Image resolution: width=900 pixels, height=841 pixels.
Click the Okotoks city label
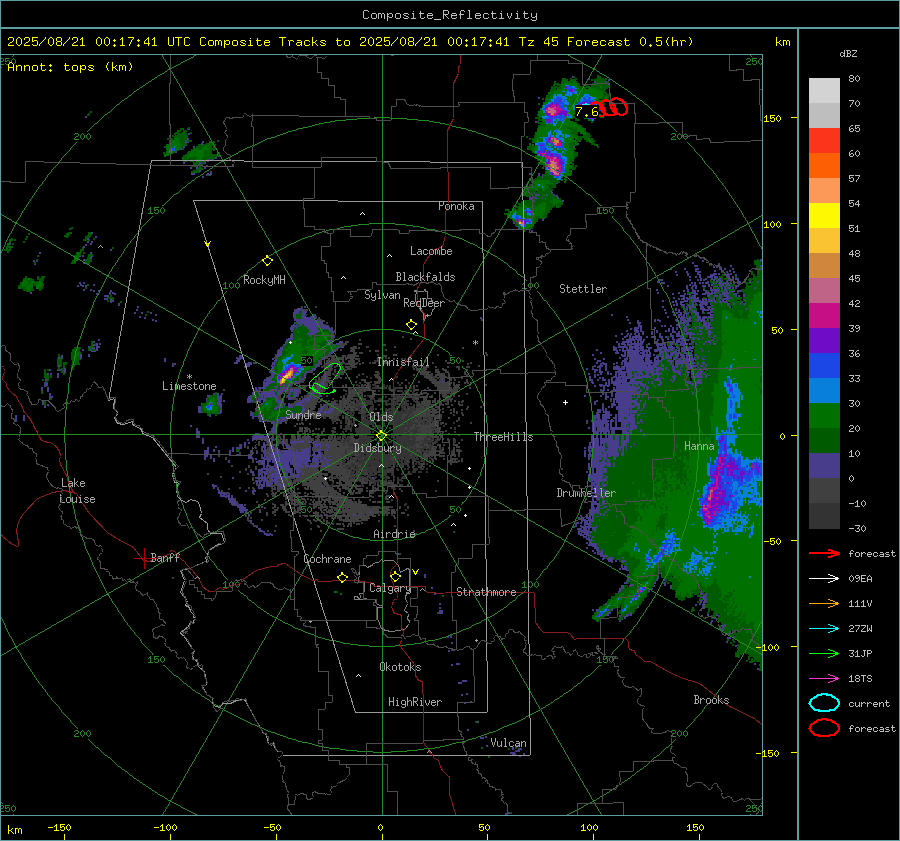pos(400,667)
